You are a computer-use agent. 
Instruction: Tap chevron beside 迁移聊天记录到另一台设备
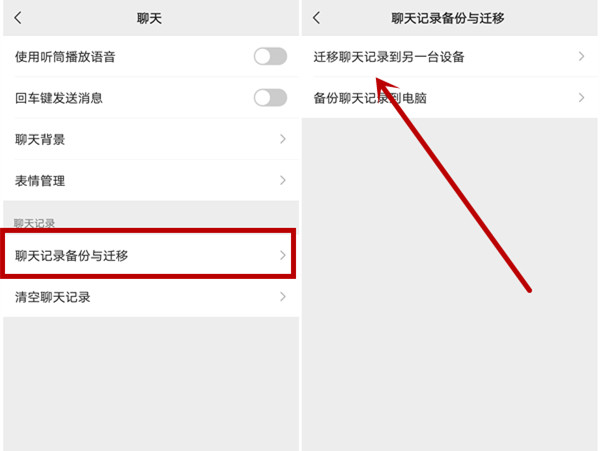pos(581,57)
